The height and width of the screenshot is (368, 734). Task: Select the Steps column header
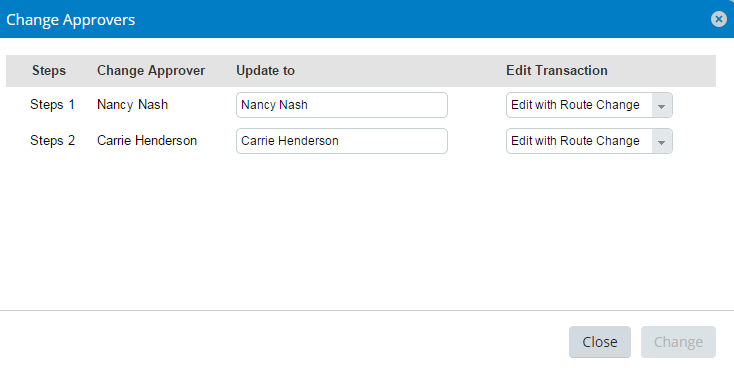pyautogui.click(x=49, y=71)
